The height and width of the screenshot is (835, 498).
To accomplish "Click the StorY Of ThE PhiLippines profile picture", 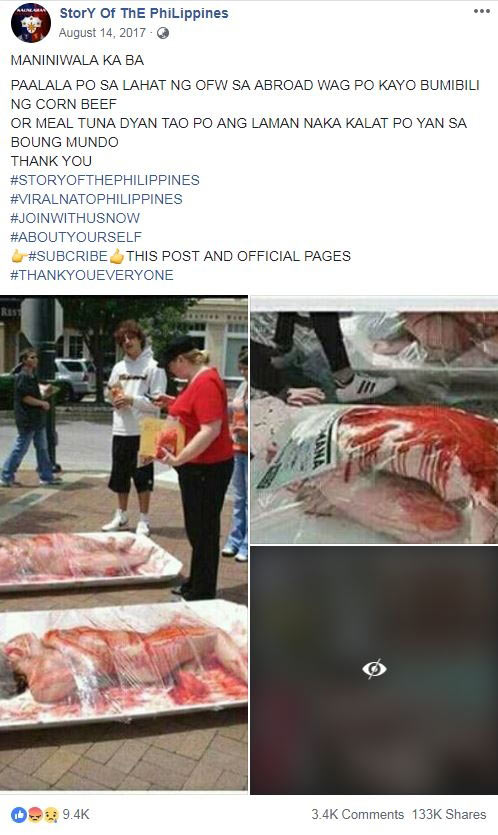I will coord(31,22).
